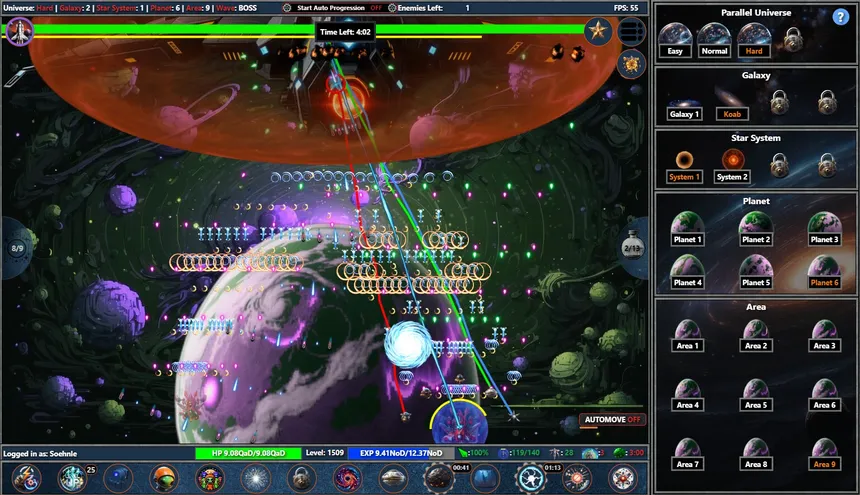Click the Logged in as: Soehnle text
860x495 pixels.
click(x=40, y=454)
